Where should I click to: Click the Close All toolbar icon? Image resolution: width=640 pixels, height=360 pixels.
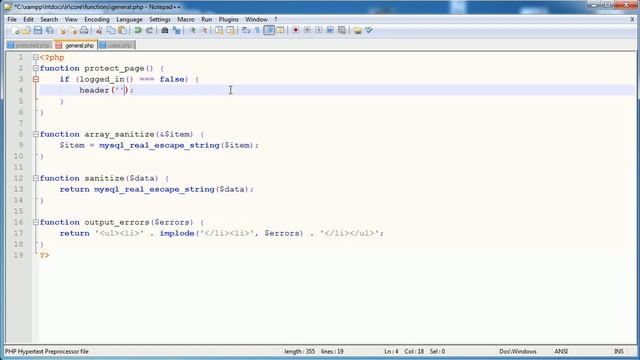coord(73,31)
